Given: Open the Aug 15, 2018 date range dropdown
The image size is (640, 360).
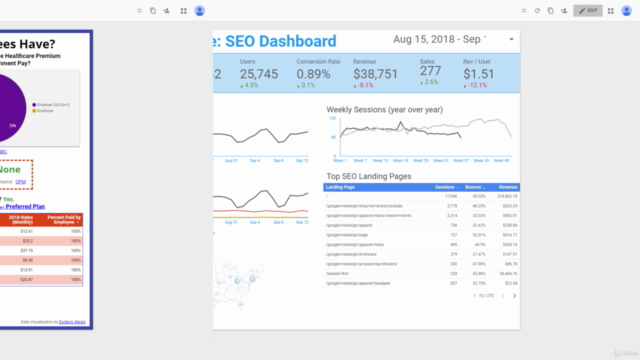Looking at the screenshot, I should [x=453, y=40].
